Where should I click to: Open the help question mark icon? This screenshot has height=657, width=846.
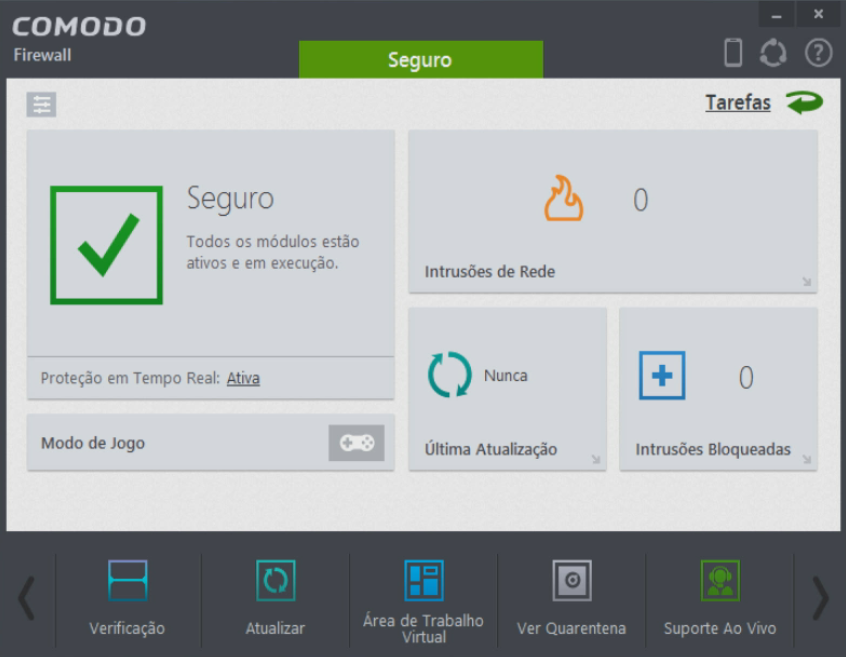click(x=818, y=53)
